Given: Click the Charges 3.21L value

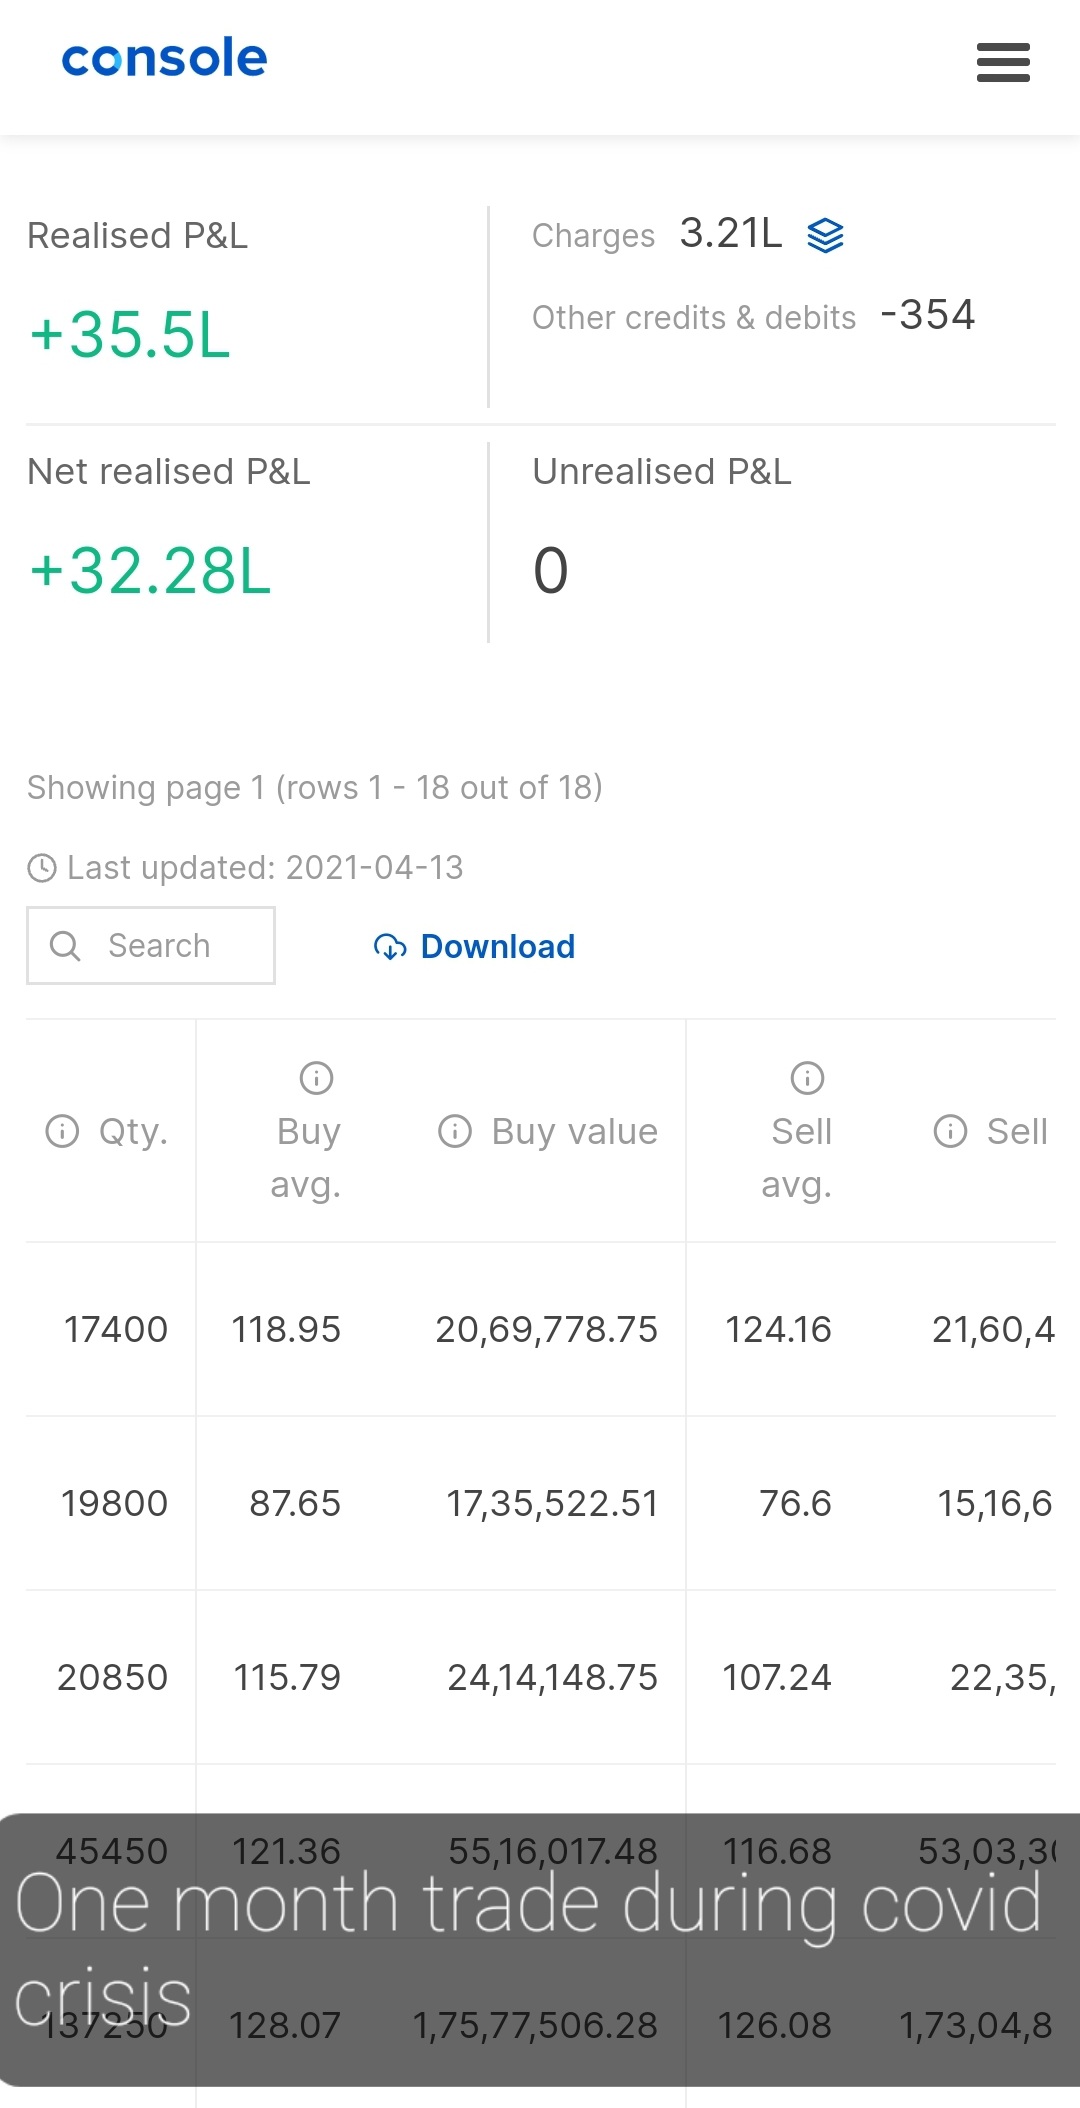Looking at the screenshot, I should [x=731, y=234].
